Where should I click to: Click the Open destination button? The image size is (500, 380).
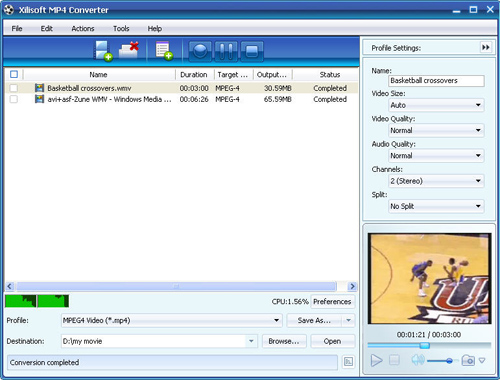click(332, 341)
